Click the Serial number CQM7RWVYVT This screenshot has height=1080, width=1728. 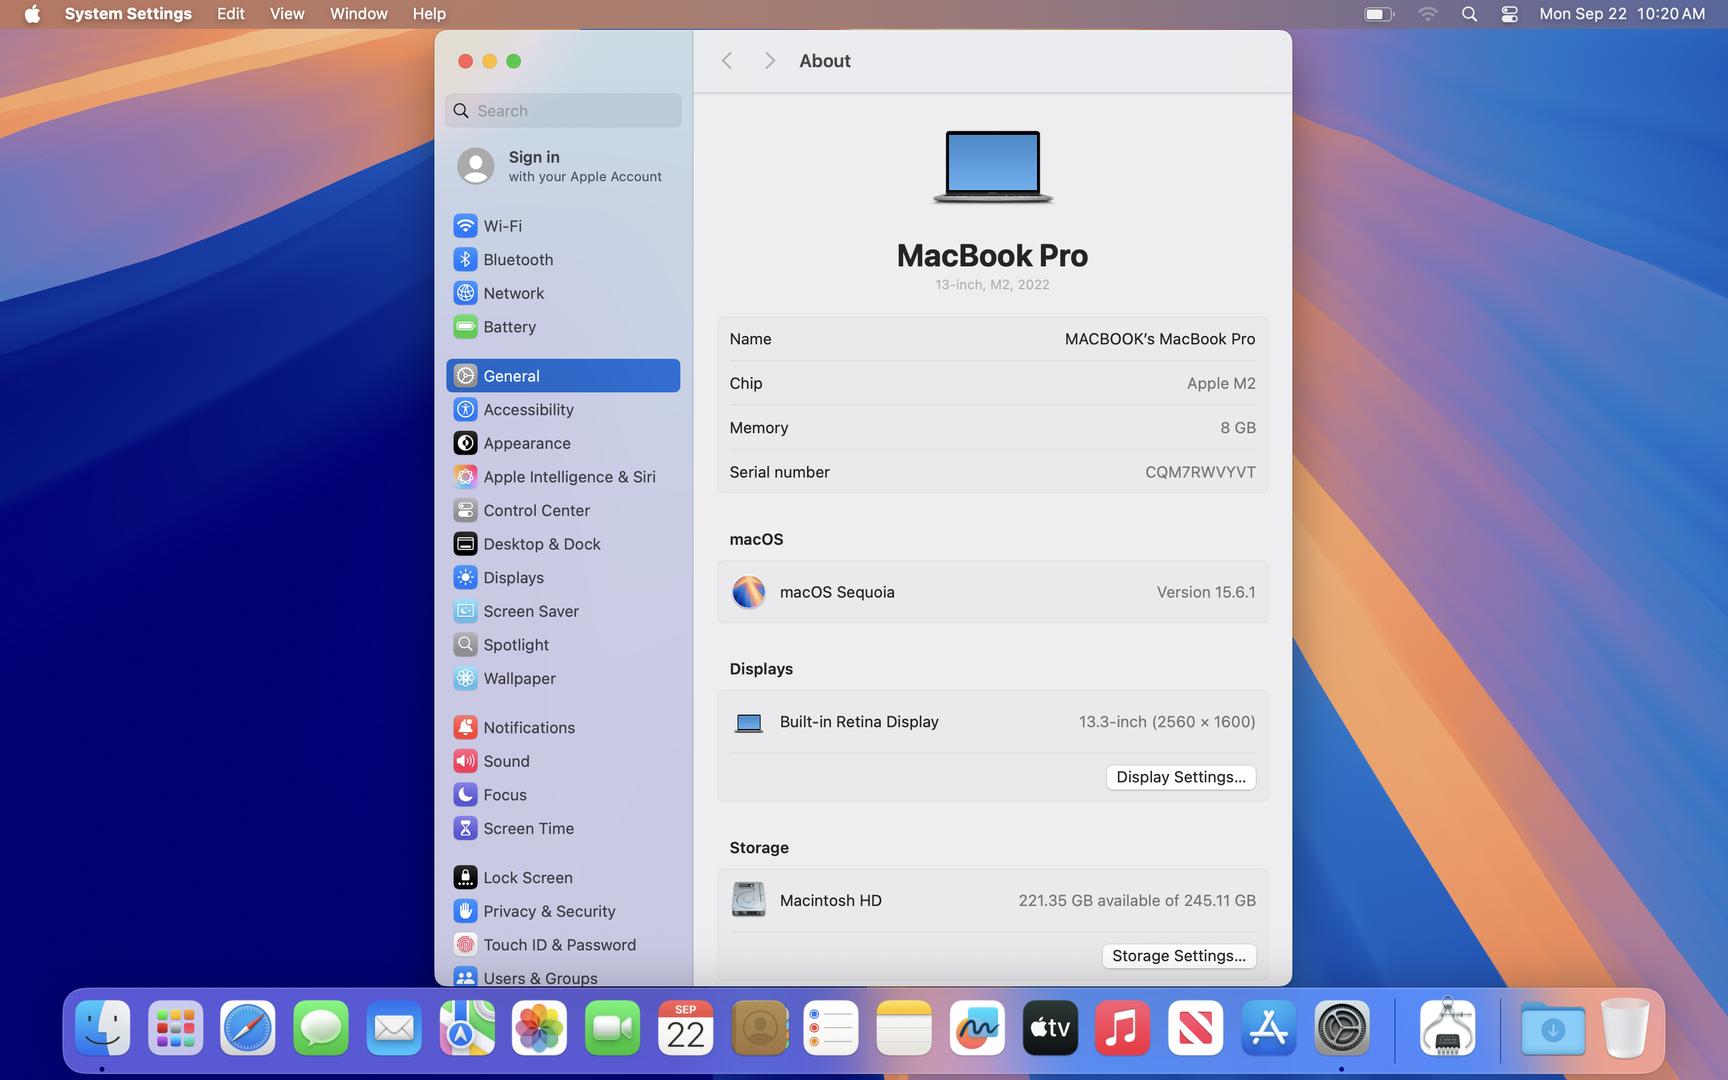point(1200,472)
